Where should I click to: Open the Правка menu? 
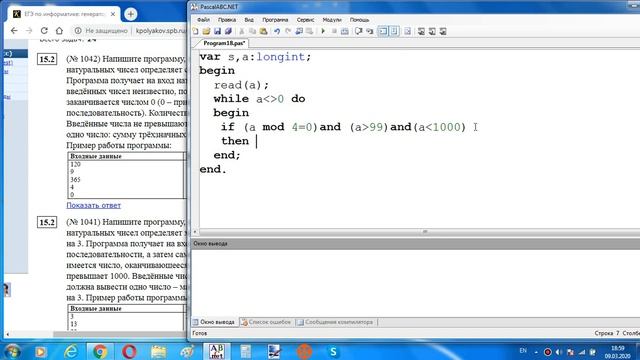point(227,20)
